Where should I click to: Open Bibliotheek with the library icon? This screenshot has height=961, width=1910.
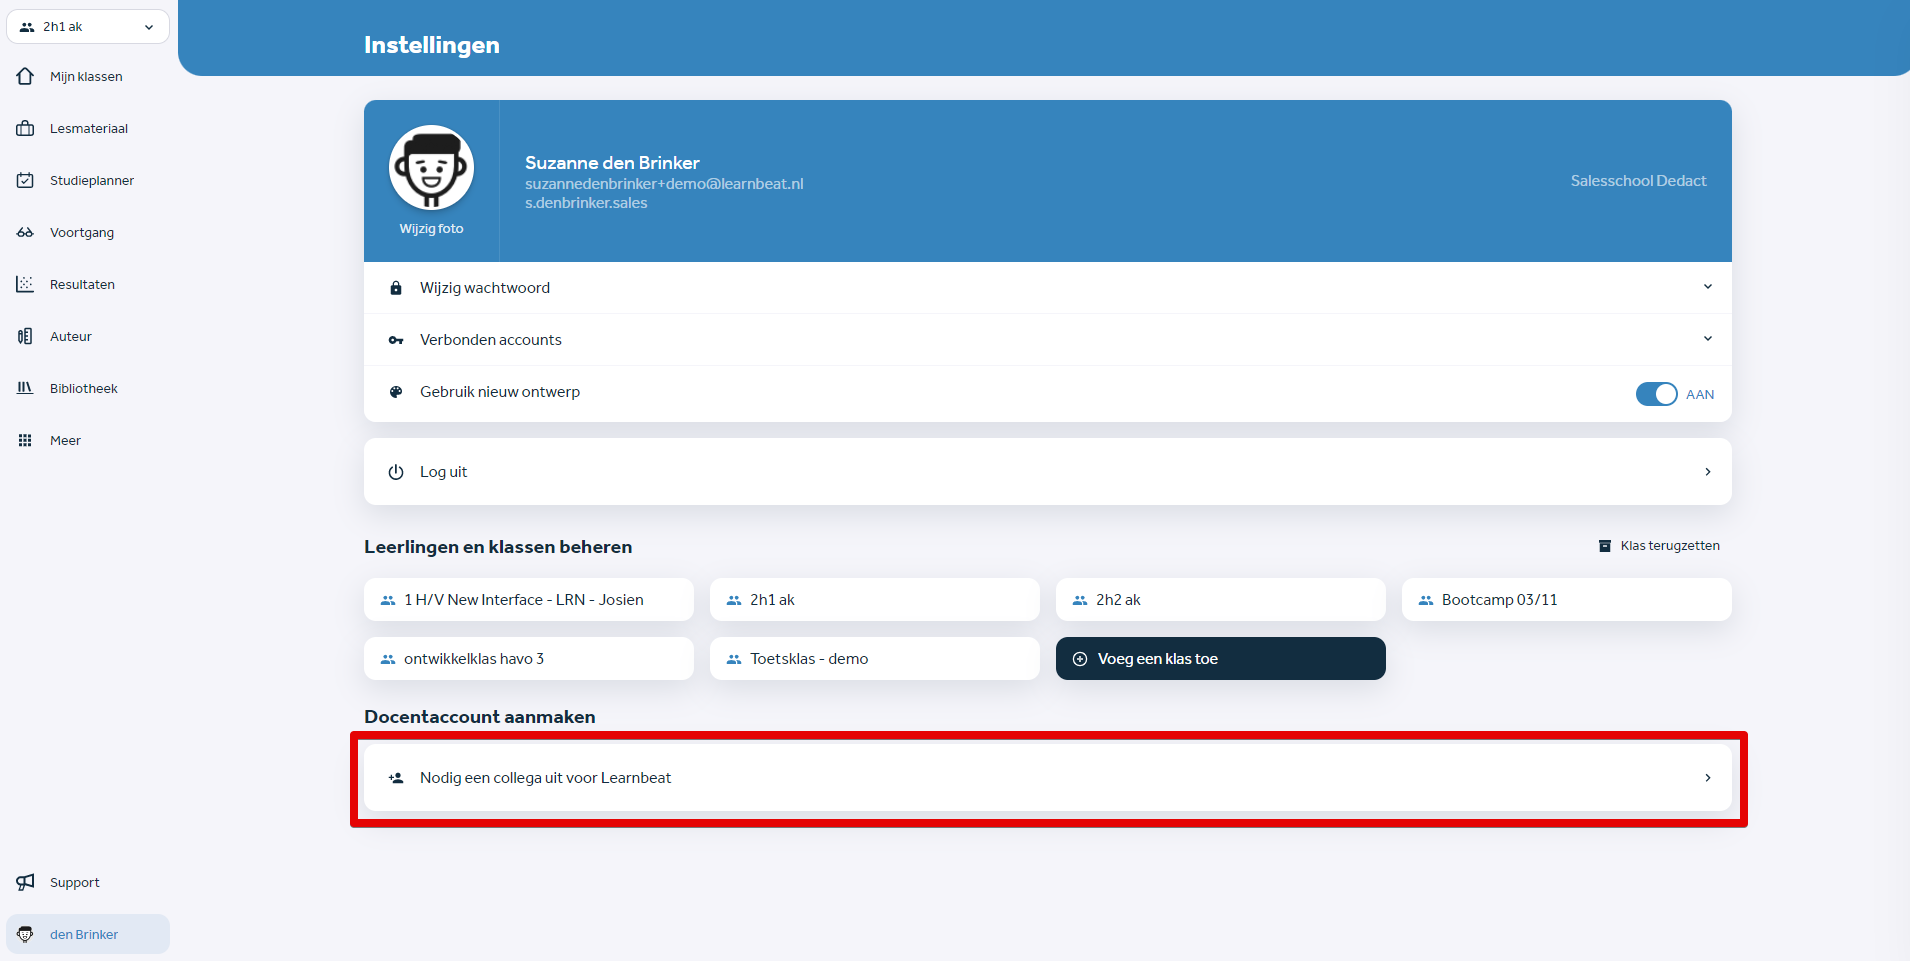(25, 388)
